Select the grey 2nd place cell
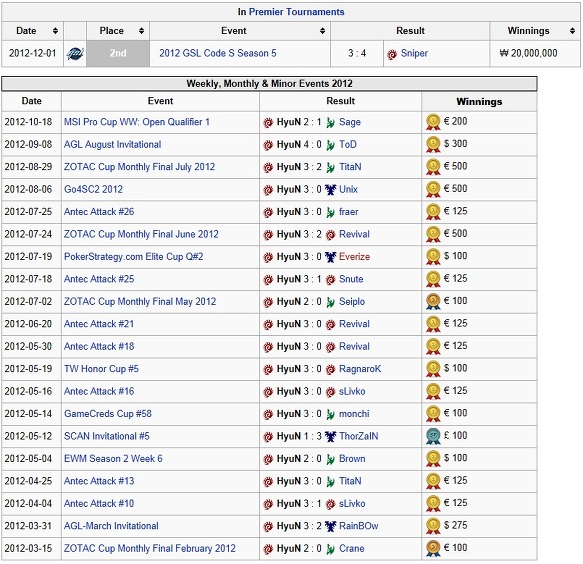The image size is (583, 564). 118,54
